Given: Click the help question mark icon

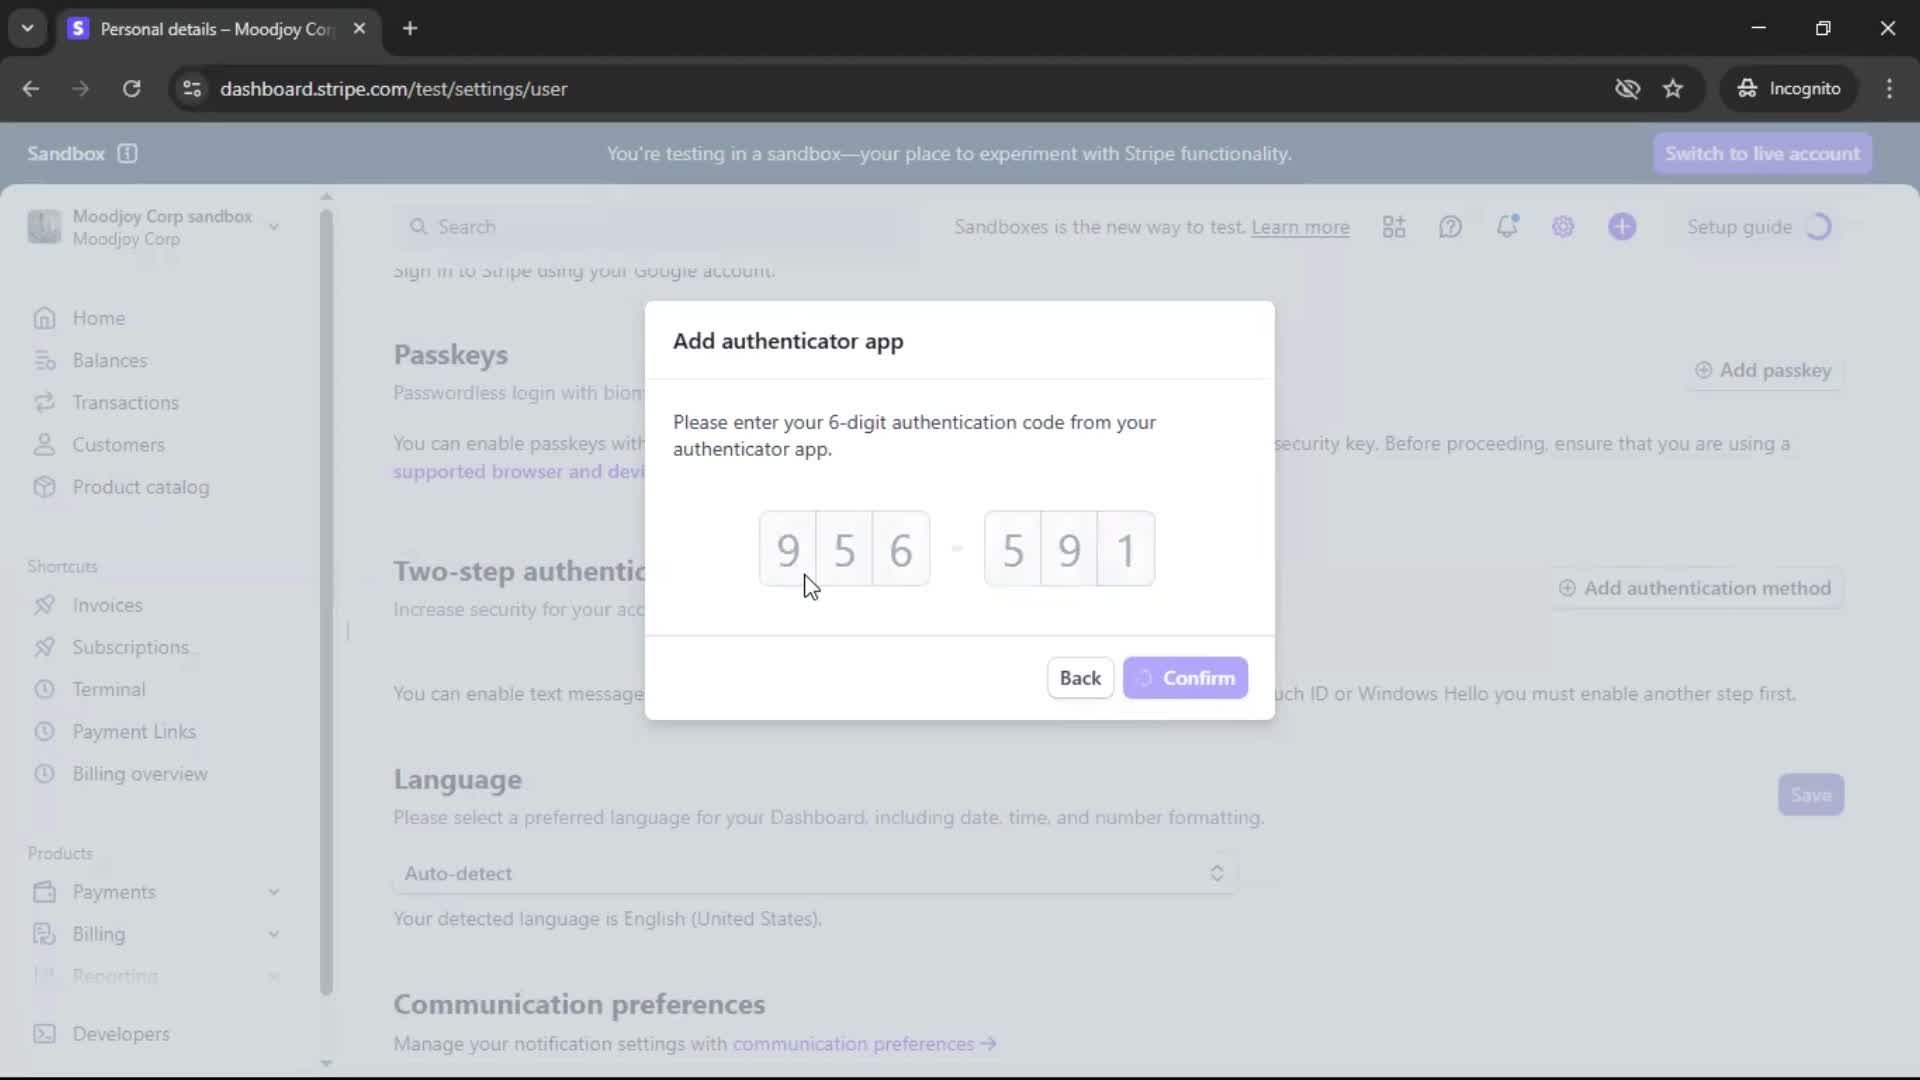Looking at the screenshot, I should [1450, 227].
